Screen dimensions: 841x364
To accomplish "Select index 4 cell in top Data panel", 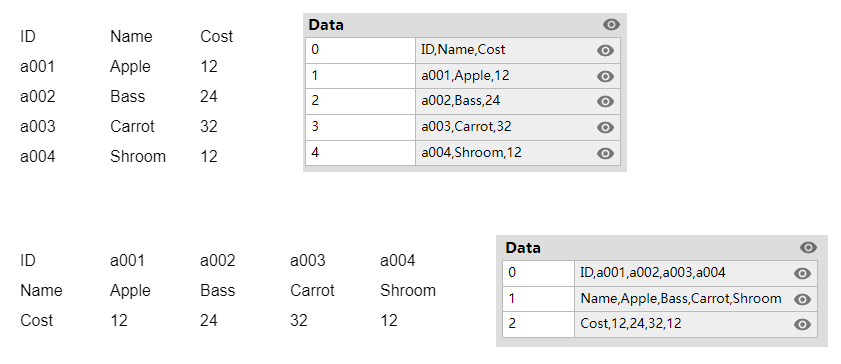I will (x=360, y=153).
